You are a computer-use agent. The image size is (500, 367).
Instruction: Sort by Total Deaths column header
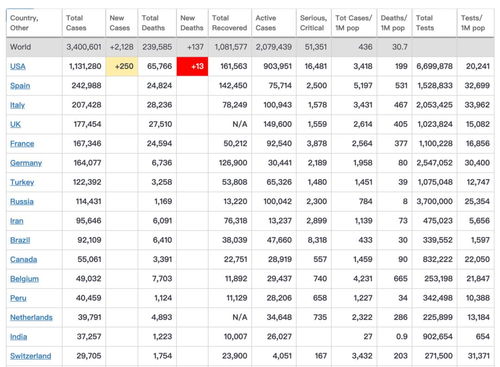[x=157, y=23]
